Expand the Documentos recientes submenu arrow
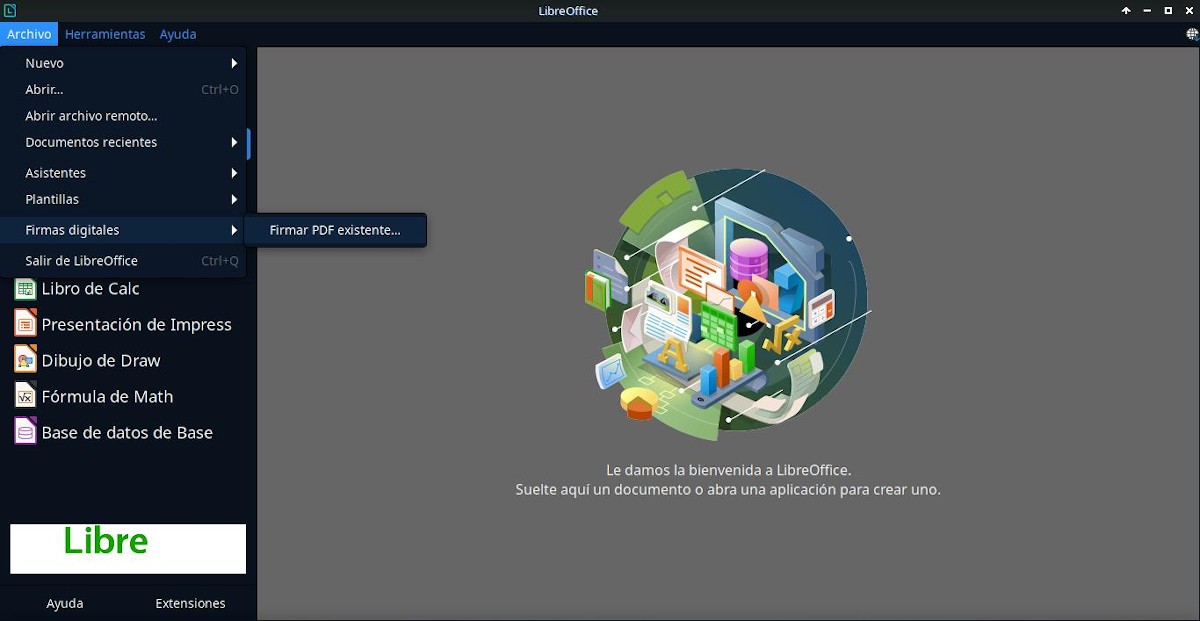The image size is (1200, 621). click(x=234, y=142)
